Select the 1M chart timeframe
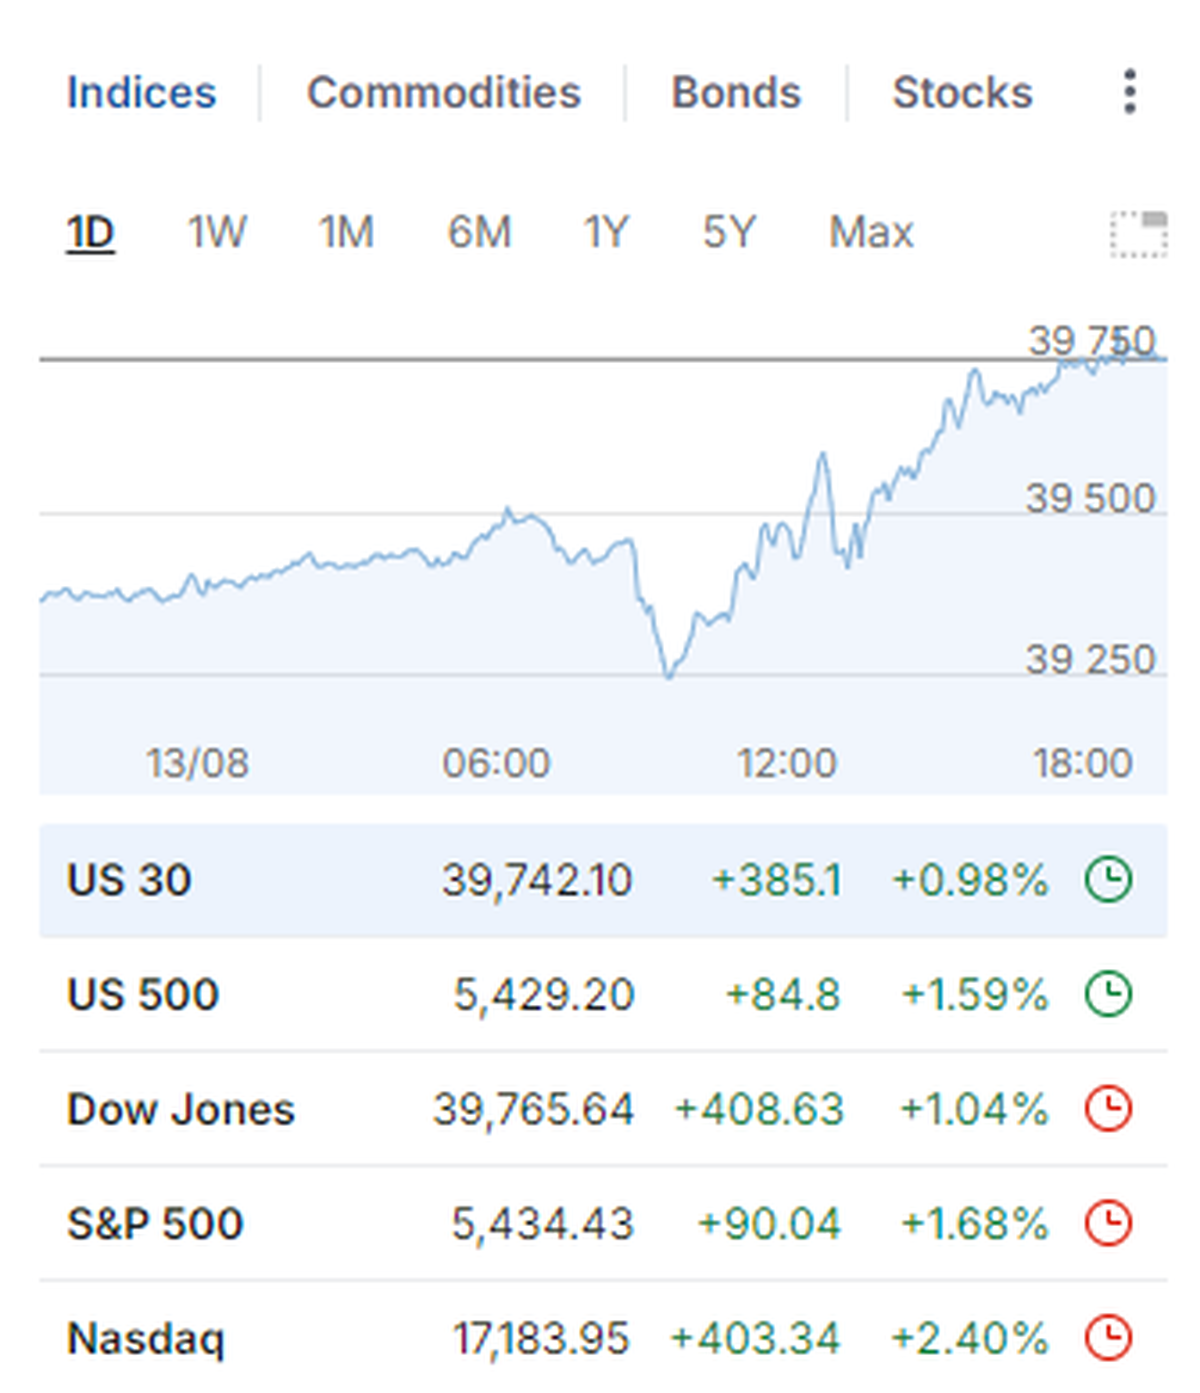 point(346,233)
